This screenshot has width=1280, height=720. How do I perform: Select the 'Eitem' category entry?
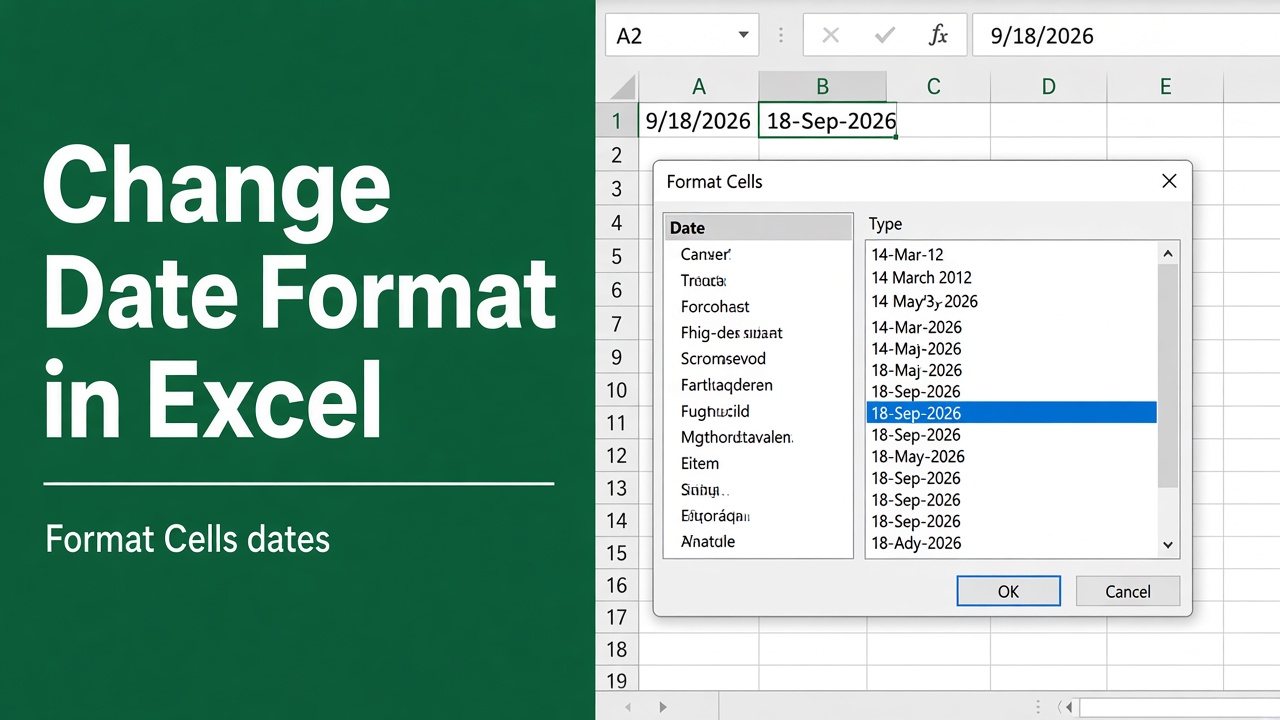(x=700, y=463)
